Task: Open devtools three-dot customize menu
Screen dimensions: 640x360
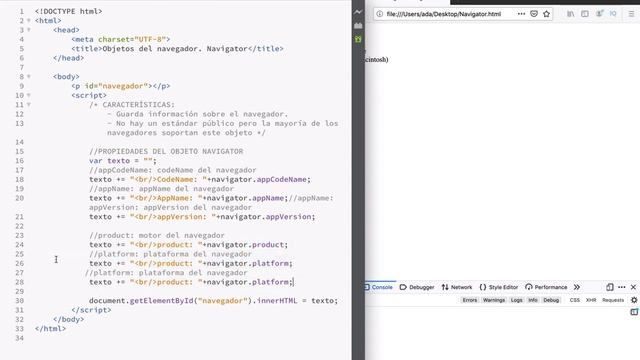Action: coord(622,287)
